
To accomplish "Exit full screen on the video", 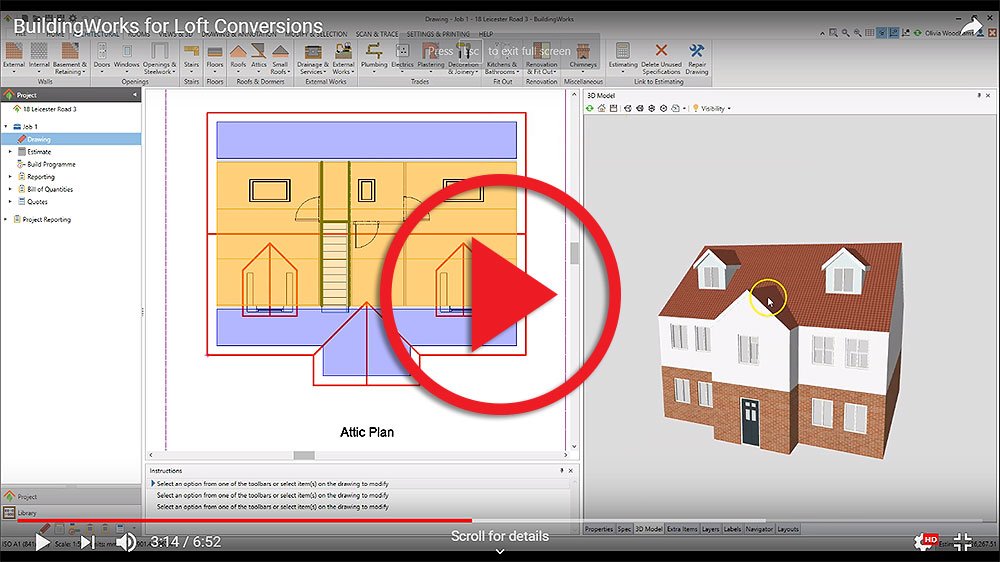I will pos(963,542).
